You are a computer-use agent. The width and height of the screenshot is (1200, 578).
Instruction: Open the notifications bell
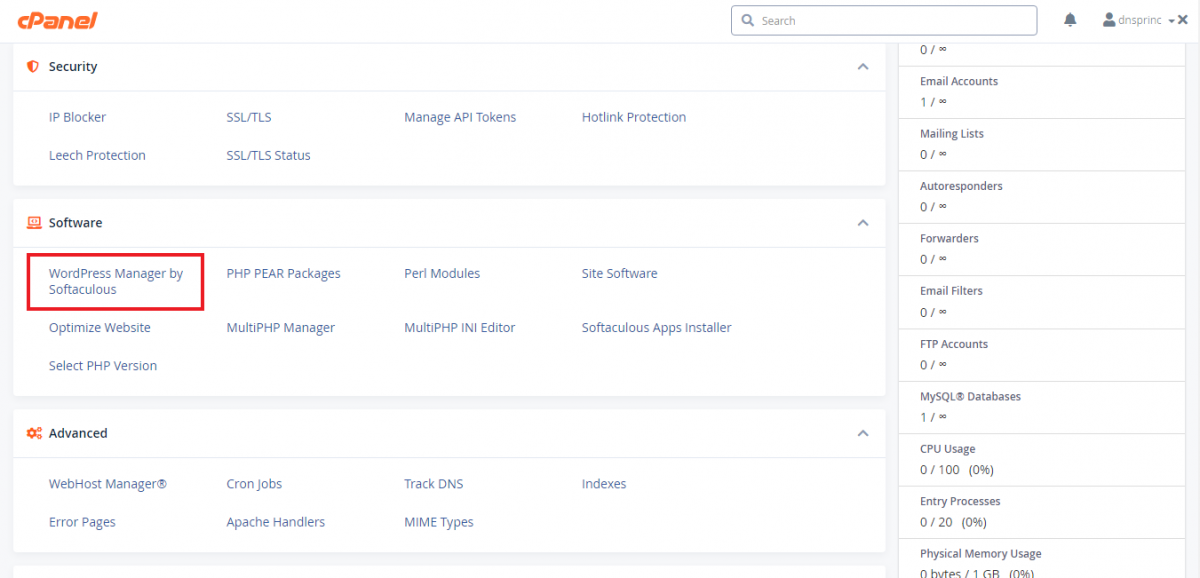pos(1070,20)
